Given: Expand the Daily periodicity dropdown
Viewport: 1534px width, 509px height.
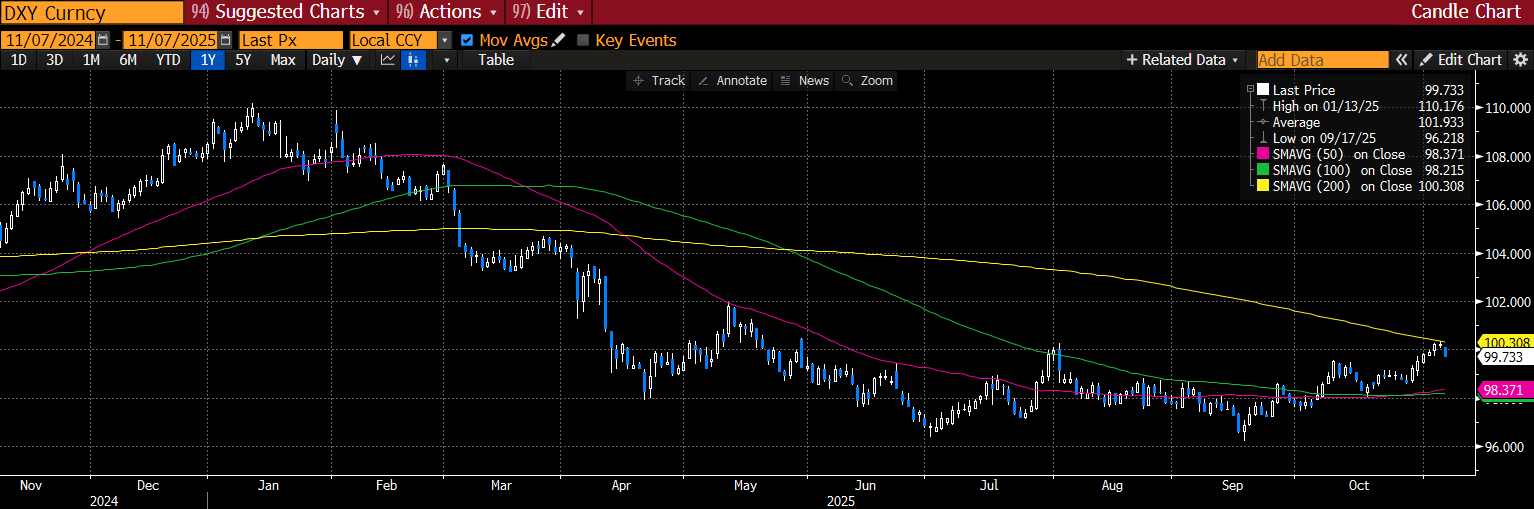Looking at the screenshot, I should click(x=335, y=60).
